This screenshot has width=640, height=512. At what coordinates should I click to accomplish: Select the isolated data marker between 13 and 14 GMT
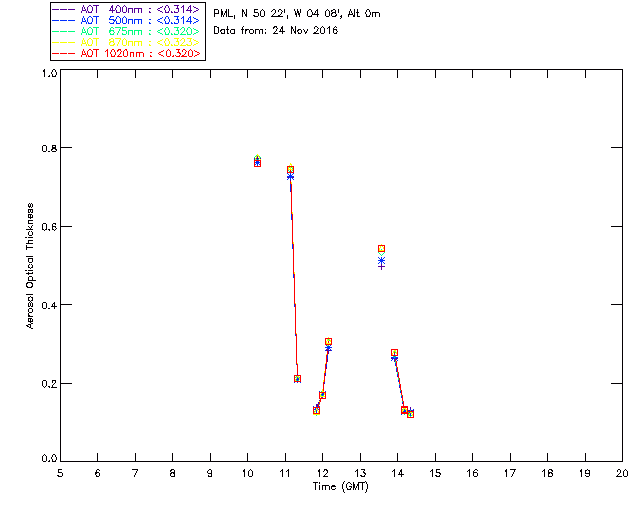coord(381,256)
